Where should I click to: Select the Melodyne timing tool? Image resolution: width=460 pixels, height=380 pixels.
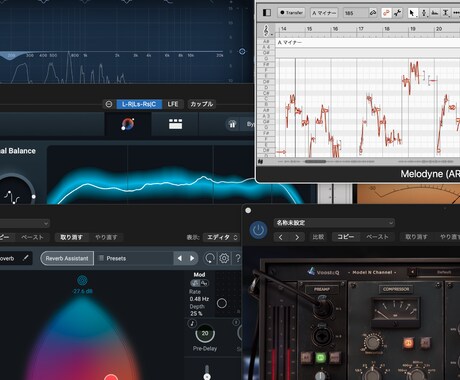(446, 13)
